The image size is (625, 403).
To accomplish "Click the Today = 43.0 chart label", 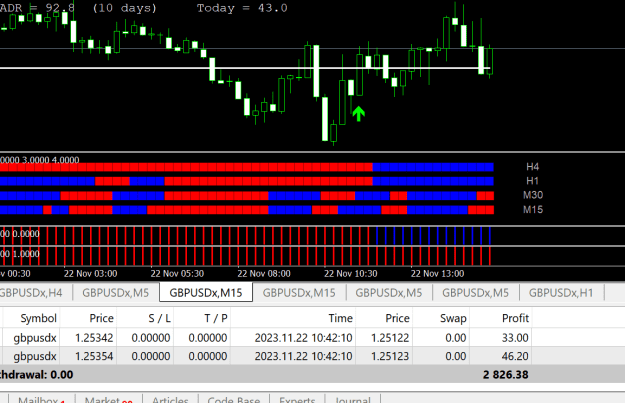I will (242, 8).
